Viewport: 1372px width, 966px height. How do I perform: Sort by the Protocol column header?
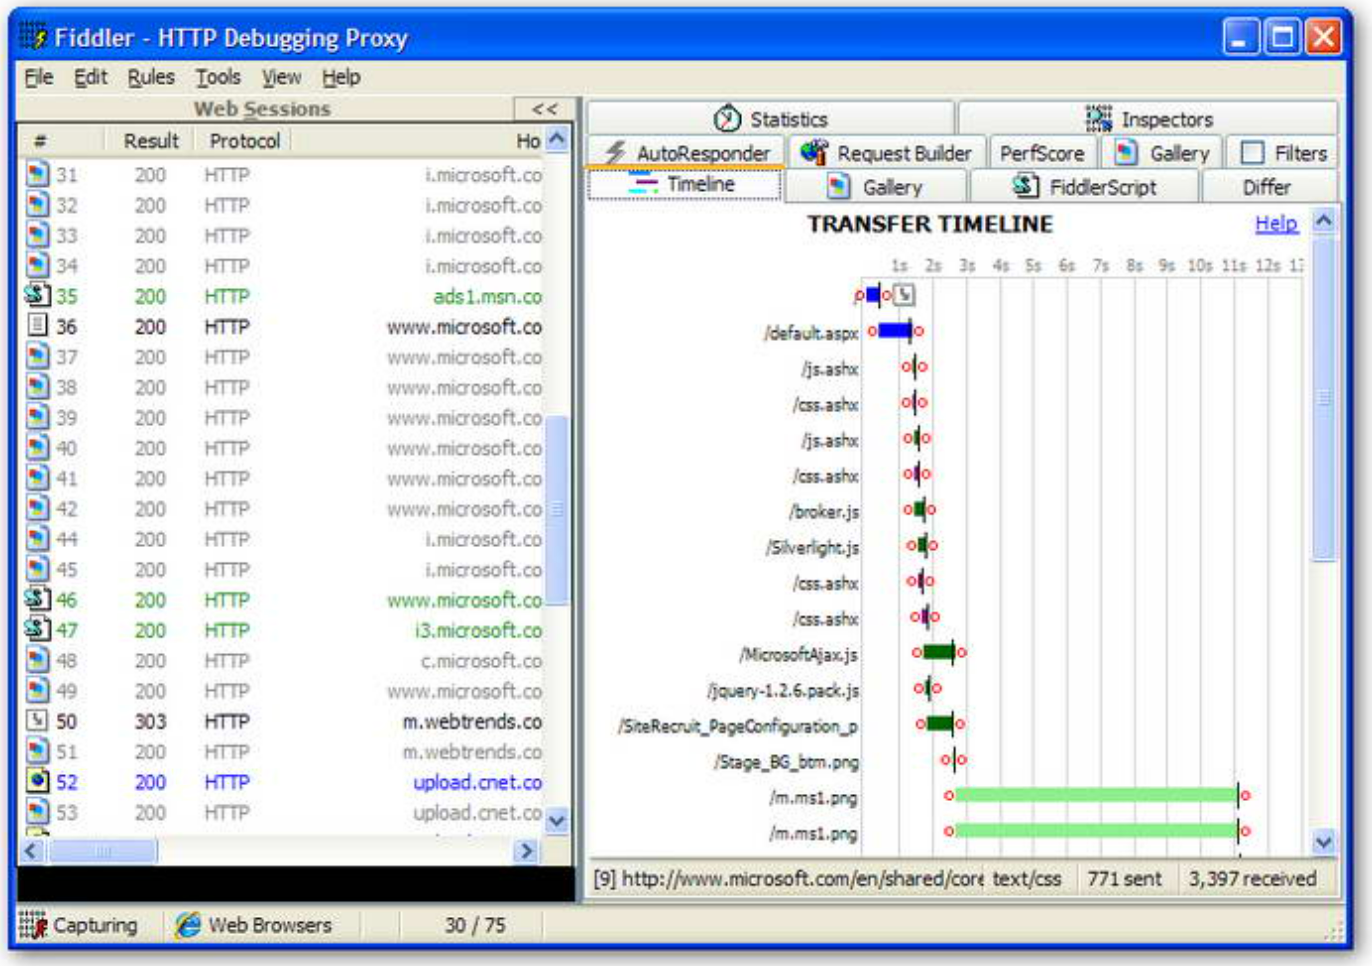pos(245,141)
